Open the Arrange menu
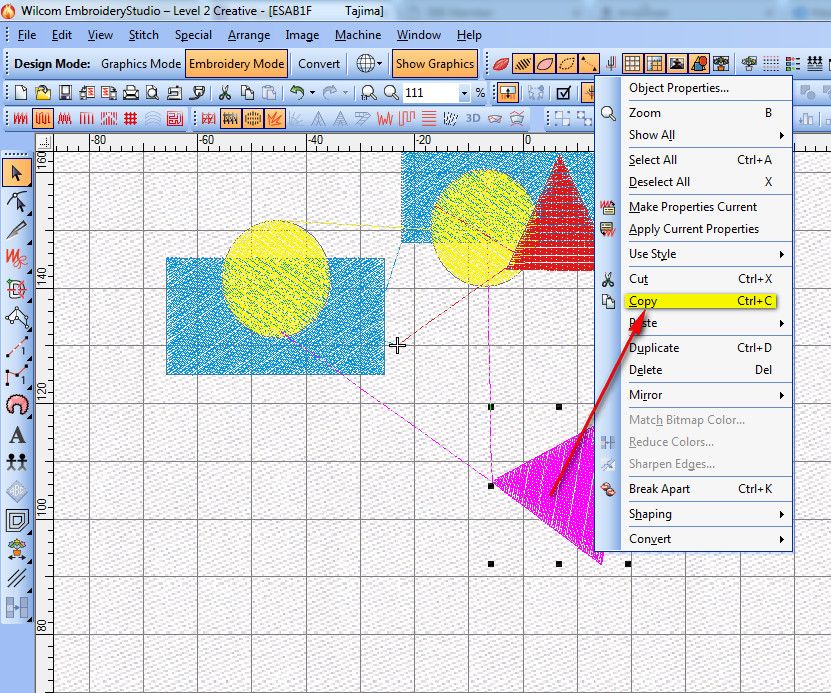This screenshot has height=693, width=831. [x=249, y=35]
